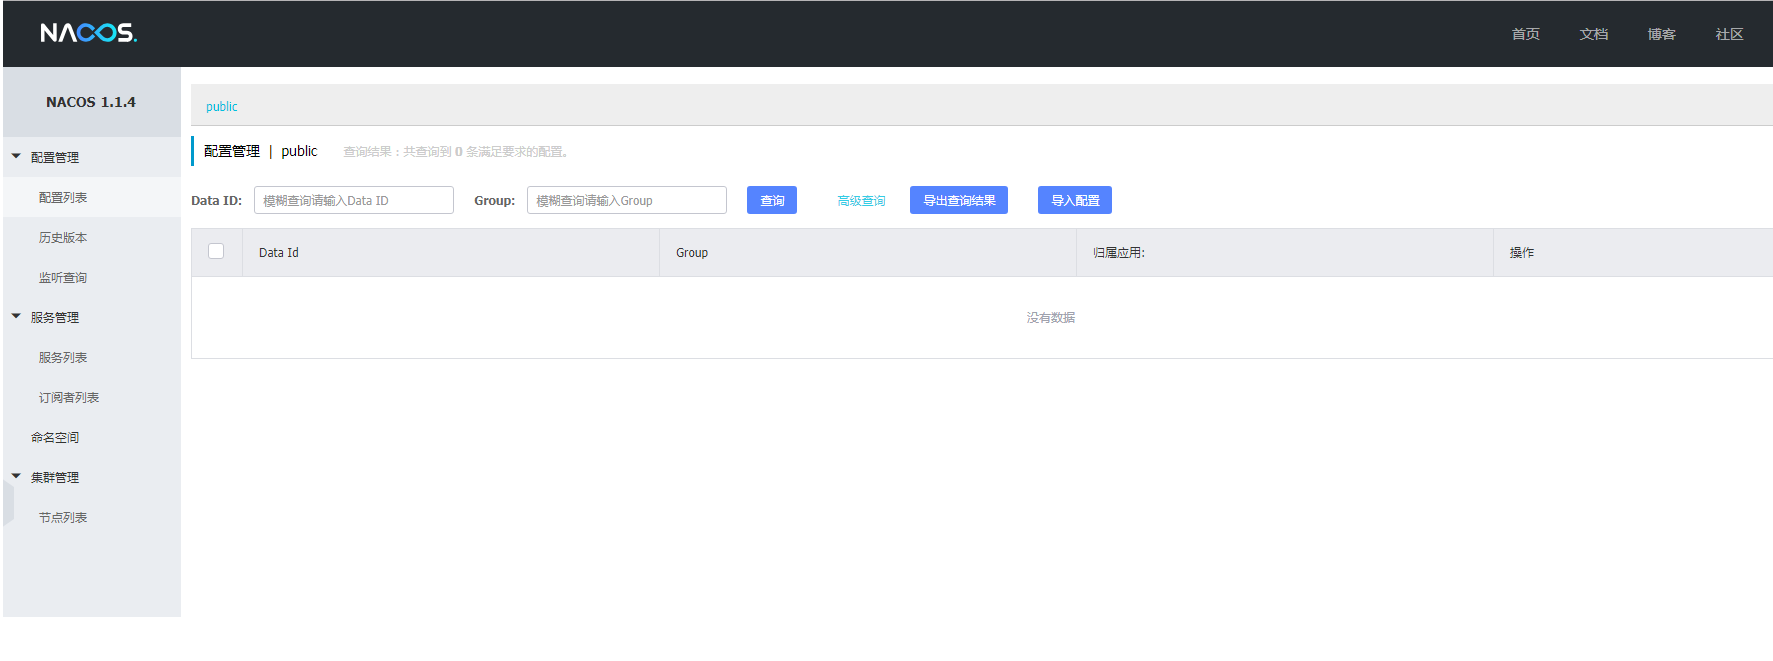This screenshot has height=661, width=1773.
Task: Click the NACOS 1.1.4 version label
Action: tap(91, 102)
